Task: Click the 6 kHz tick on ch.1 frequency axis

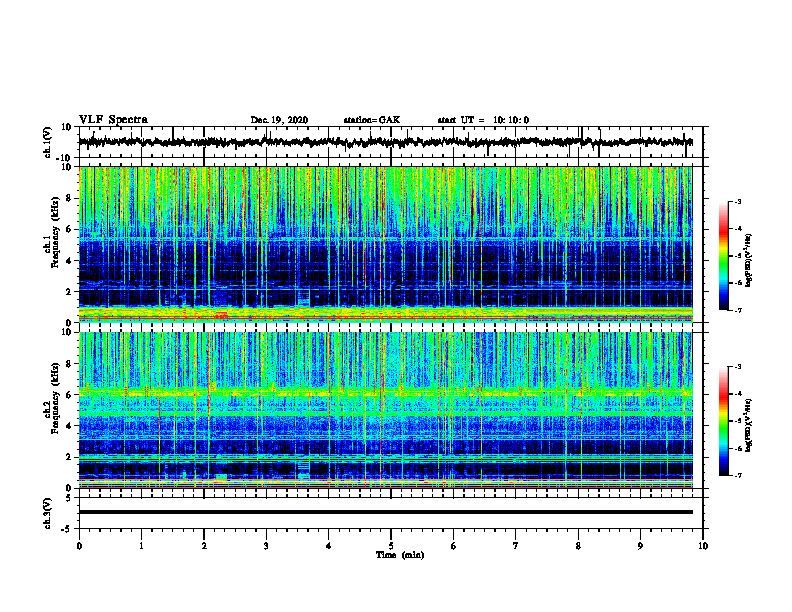Action: click(69, 229)
